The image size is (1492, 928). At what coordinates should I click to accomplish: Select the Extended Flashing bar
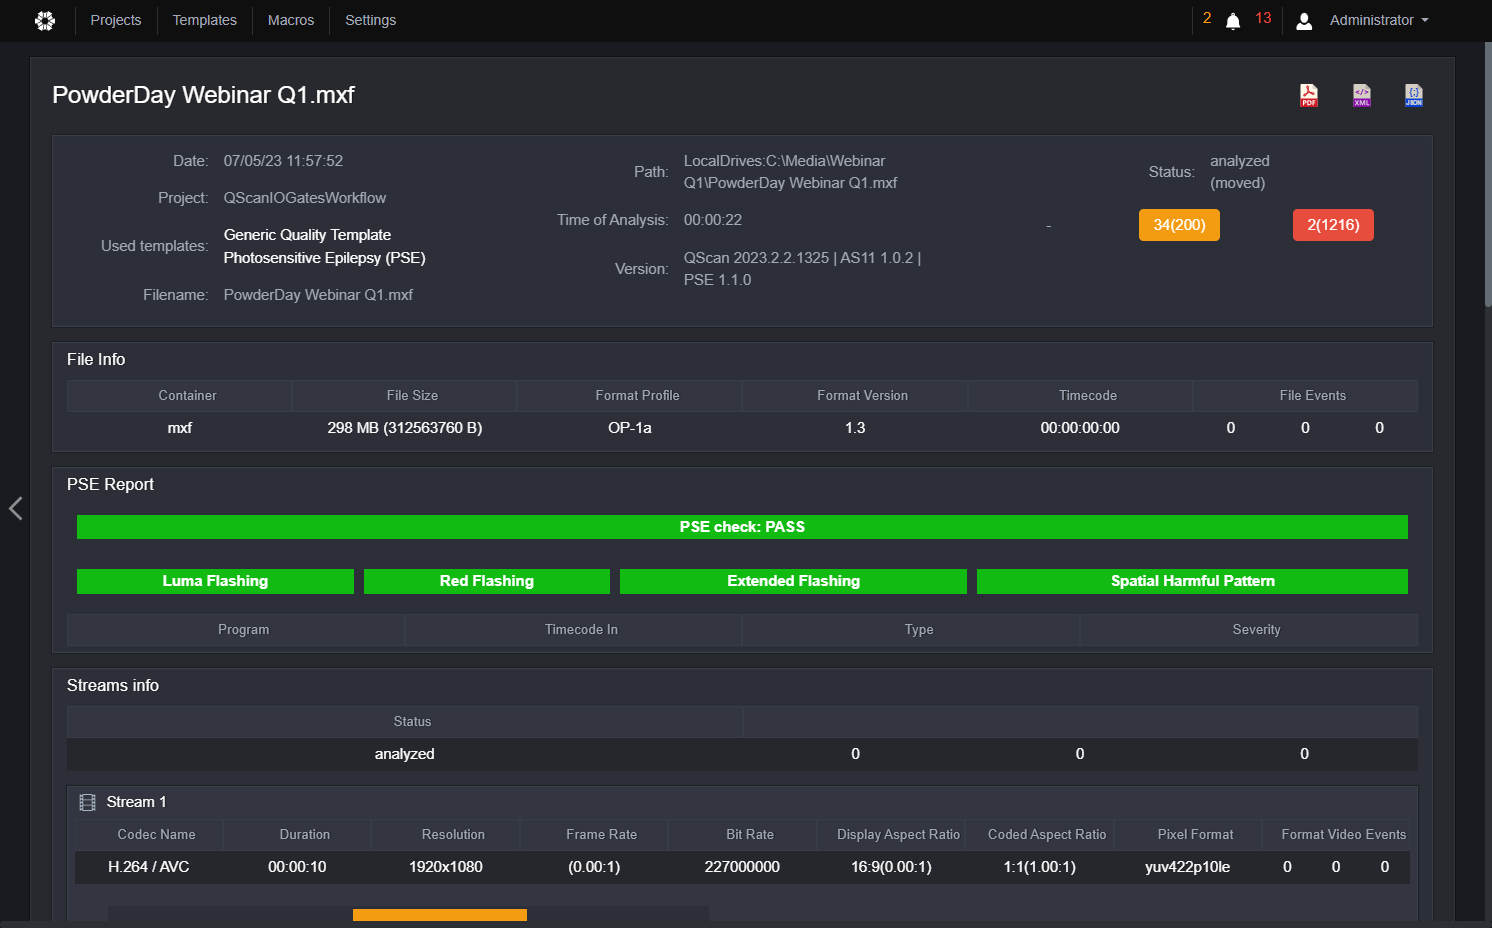(x=793, y=581)
